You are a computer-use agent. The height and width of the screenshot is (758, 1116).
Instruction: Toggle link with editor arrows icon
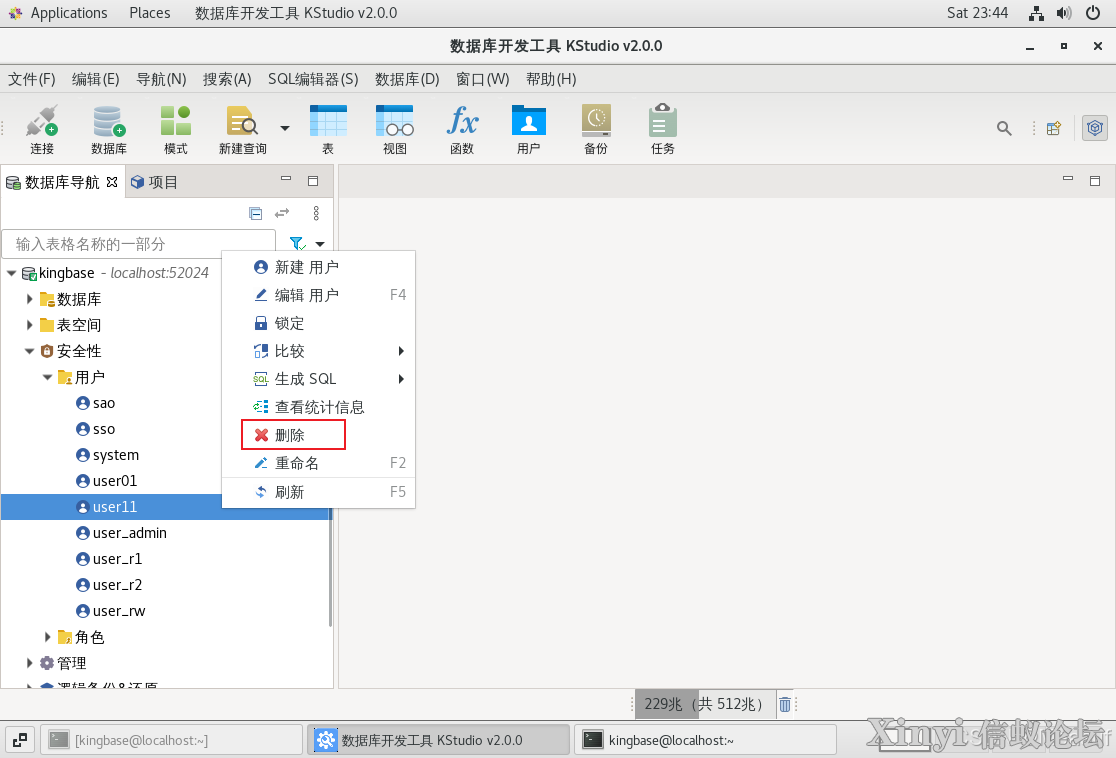click(283, 213)
